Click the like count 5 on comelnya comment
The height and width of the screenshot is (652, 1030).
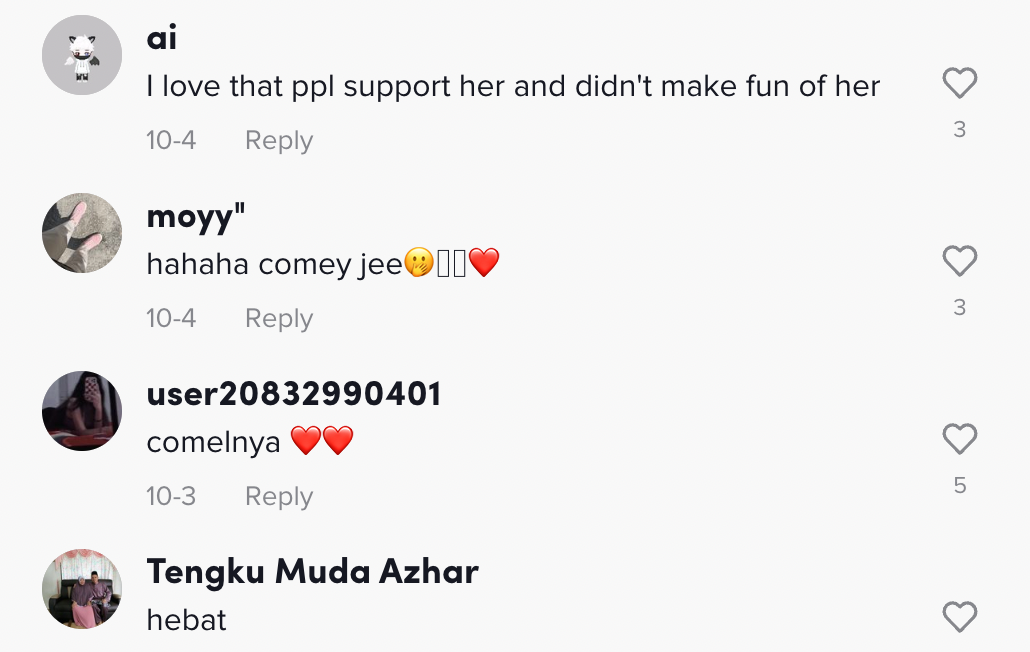point(960,485)
